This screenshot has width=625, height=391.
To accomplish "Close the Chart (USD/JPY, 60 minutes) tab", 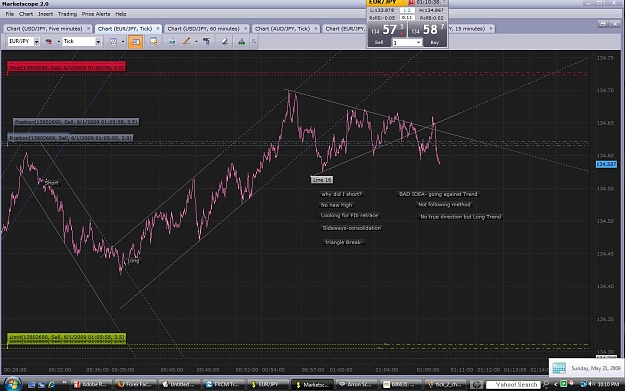I will coord(246,29).
